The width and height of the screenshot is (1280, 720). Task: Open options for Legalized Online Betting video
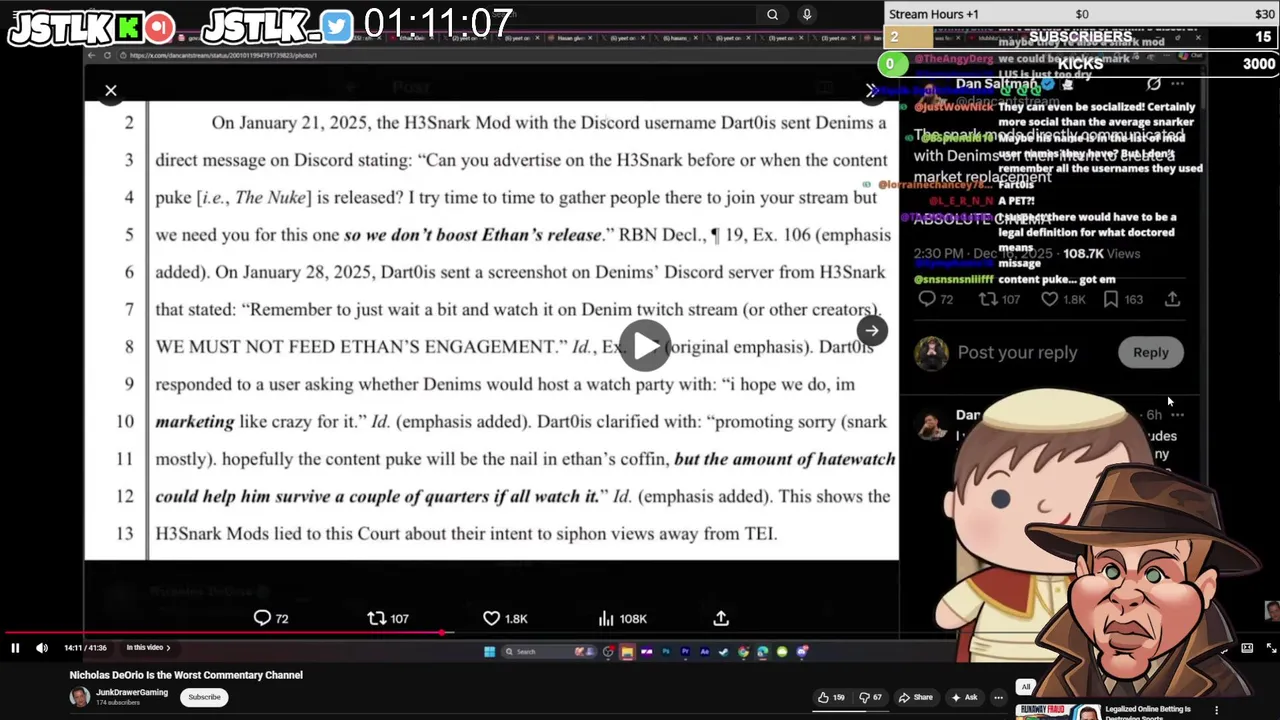point(1217,710)
